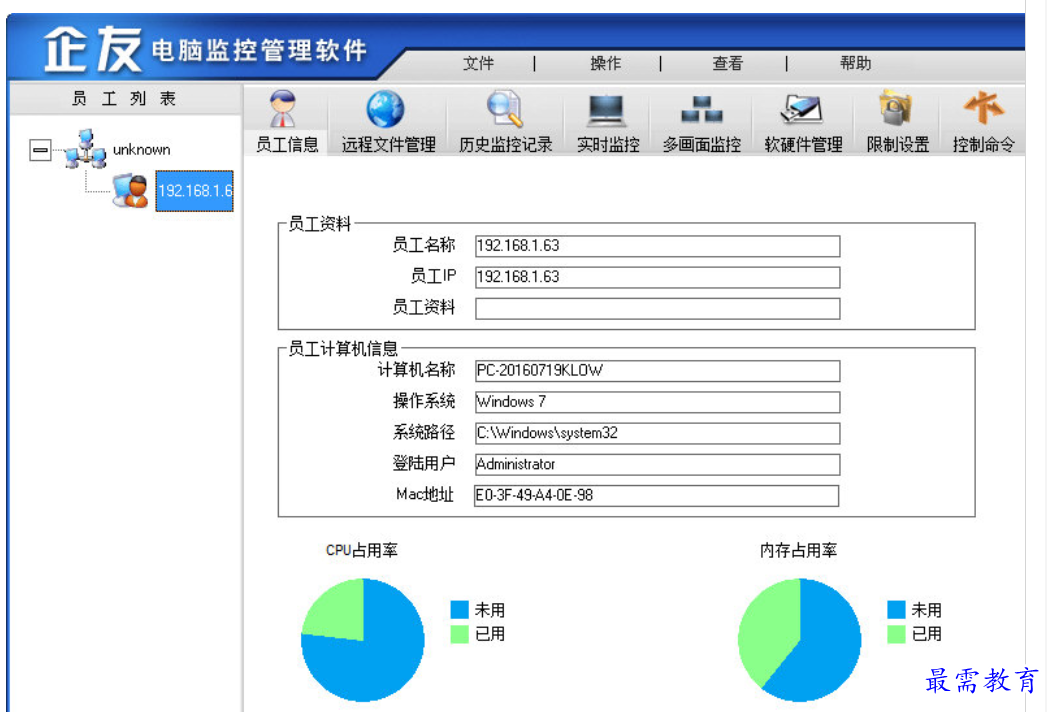This screenshot has width=1047, height=712.
Task: Click the green 已用 swatch in memory legend
Action: (x=896, y=634)
